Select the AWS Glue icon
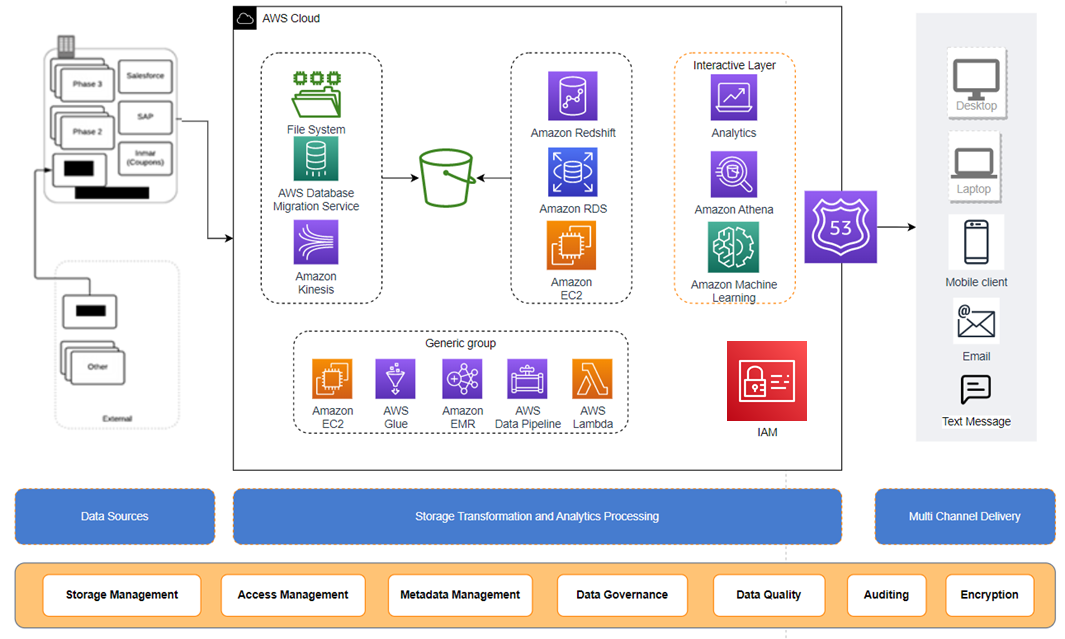The height and width of the screenshot is (639, 1065). pos(395,380)
